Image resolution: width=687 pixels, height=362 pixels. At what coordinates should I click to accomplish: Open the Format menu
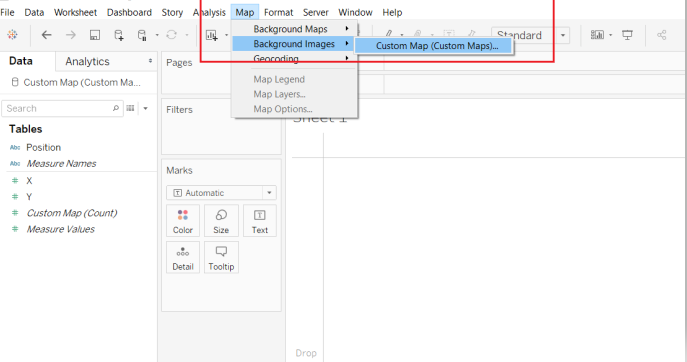[x=279, y=12]
